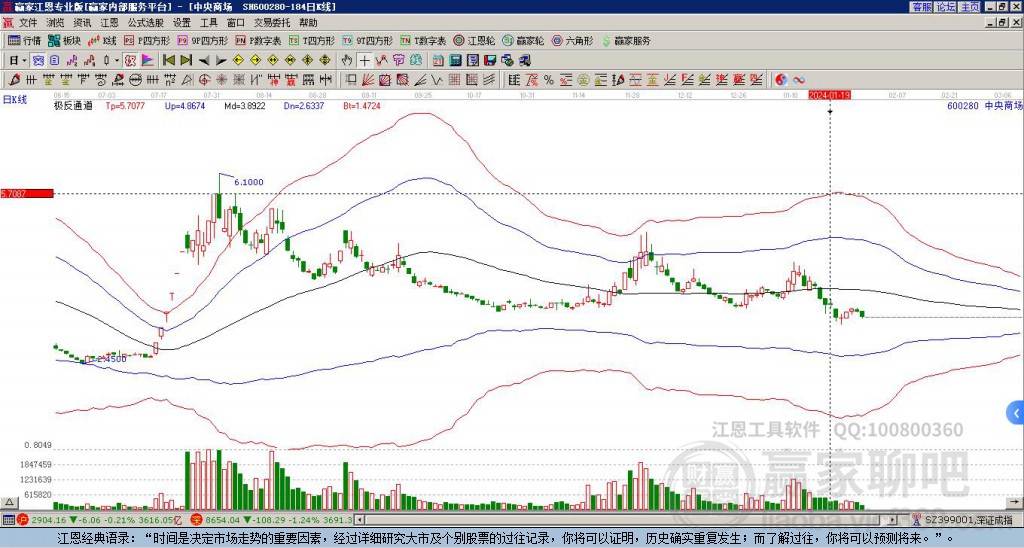Open the 文件 menu
This screenshot has width=1024, height=548.
(28, 23)
